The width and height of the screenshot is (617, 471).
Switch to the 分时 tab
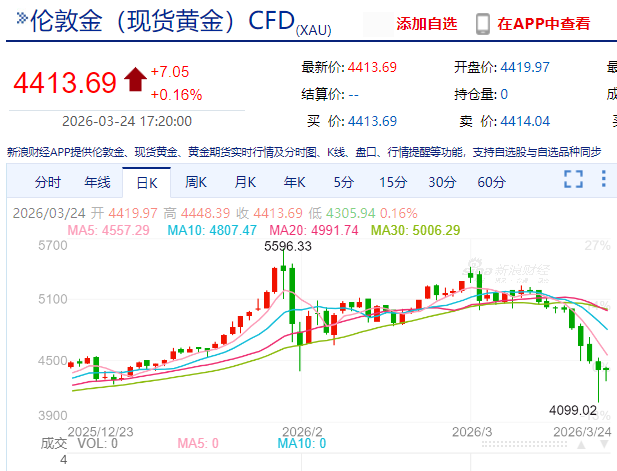tap(48, 182)
